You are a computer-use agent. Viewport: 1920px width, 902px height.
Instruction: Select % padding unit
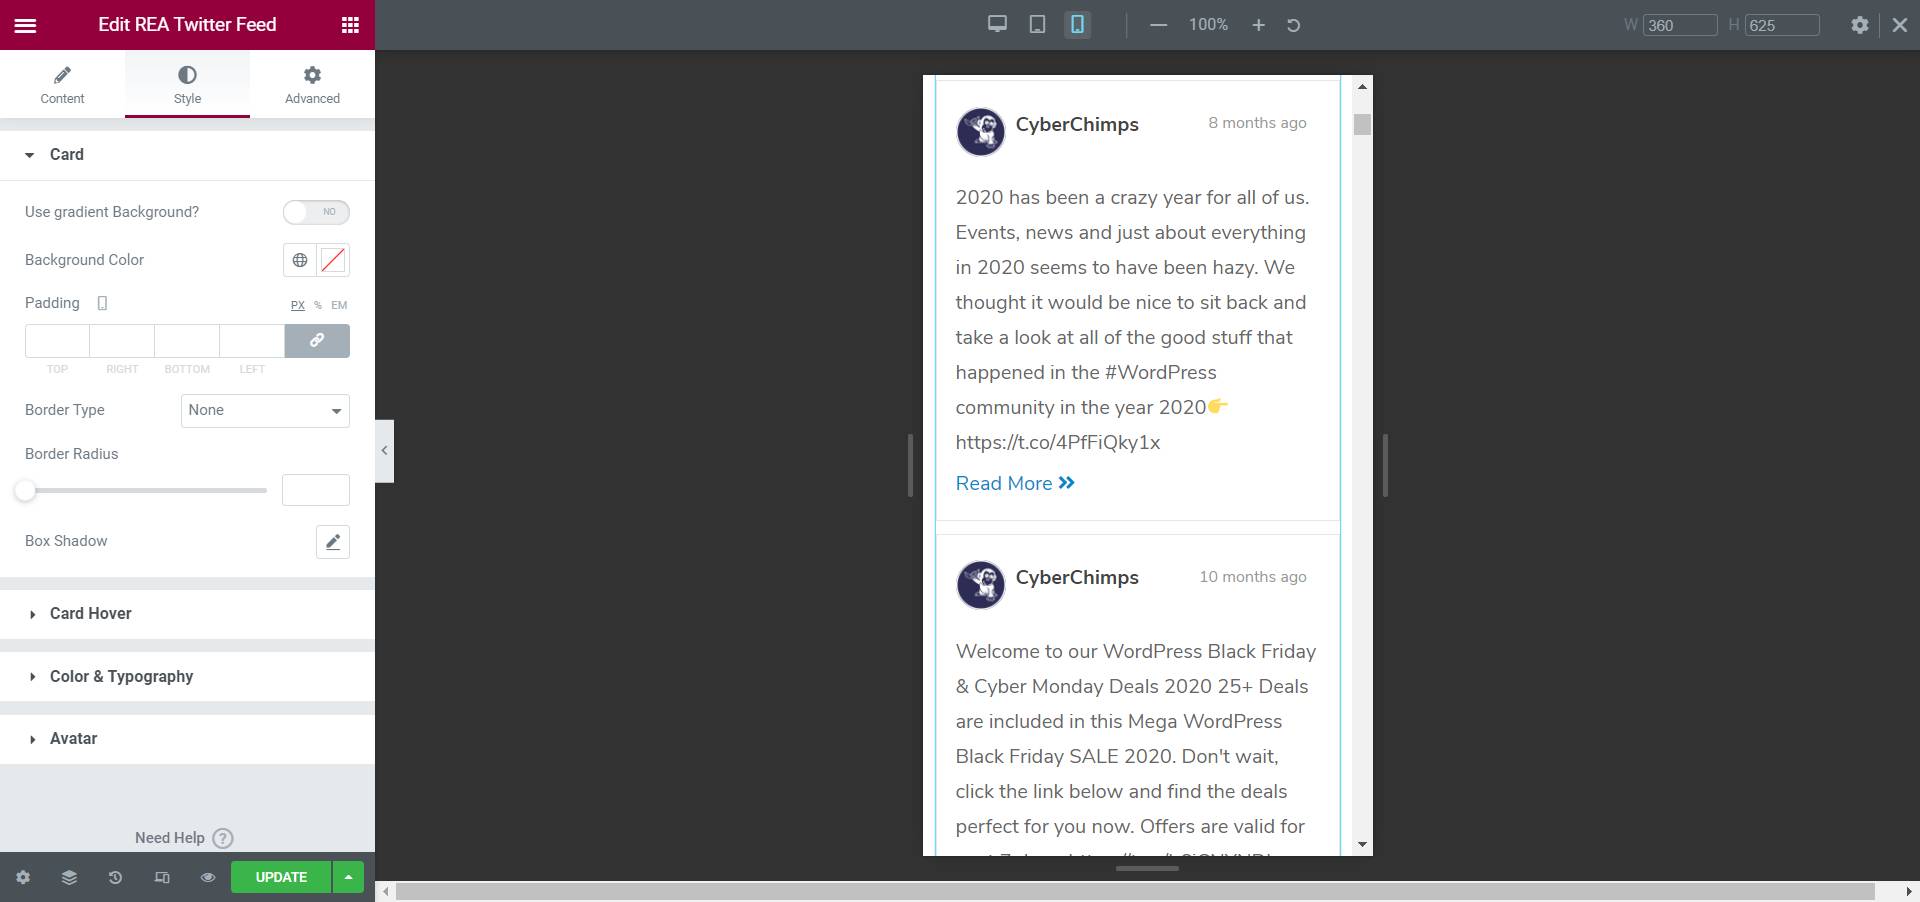(318, 305)
